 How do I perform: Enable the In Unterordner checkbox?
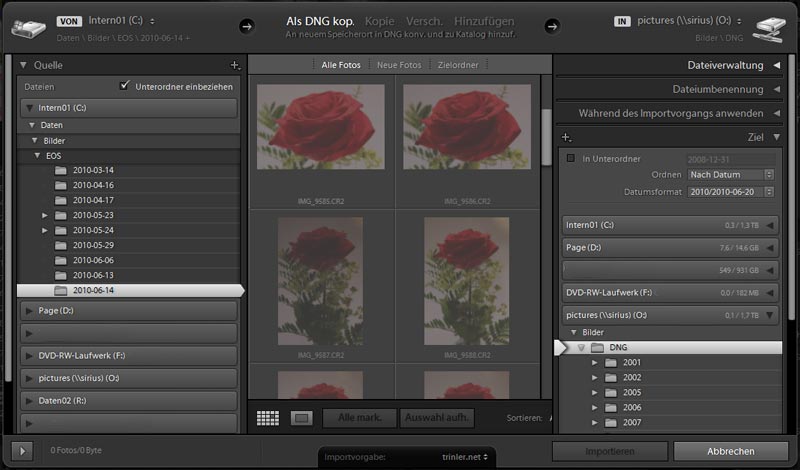(x=570, y=158)
